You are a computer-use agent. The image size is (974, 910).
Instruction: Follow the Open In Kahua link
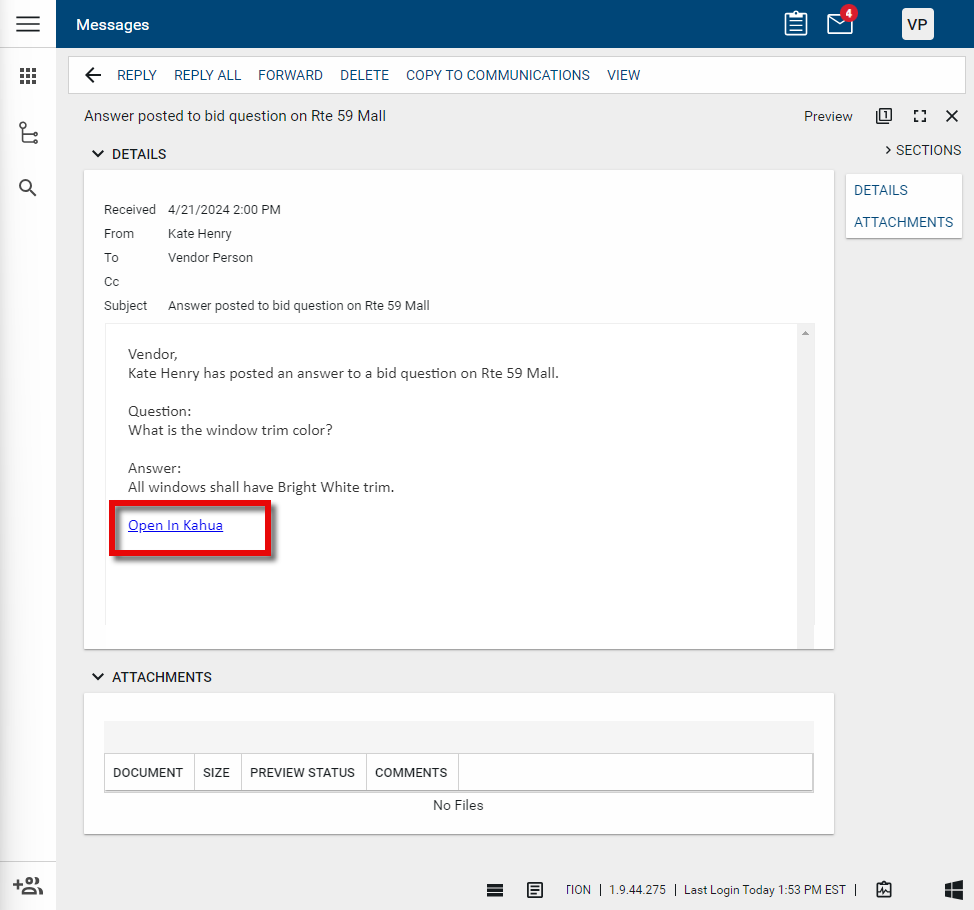click(175, 525)
